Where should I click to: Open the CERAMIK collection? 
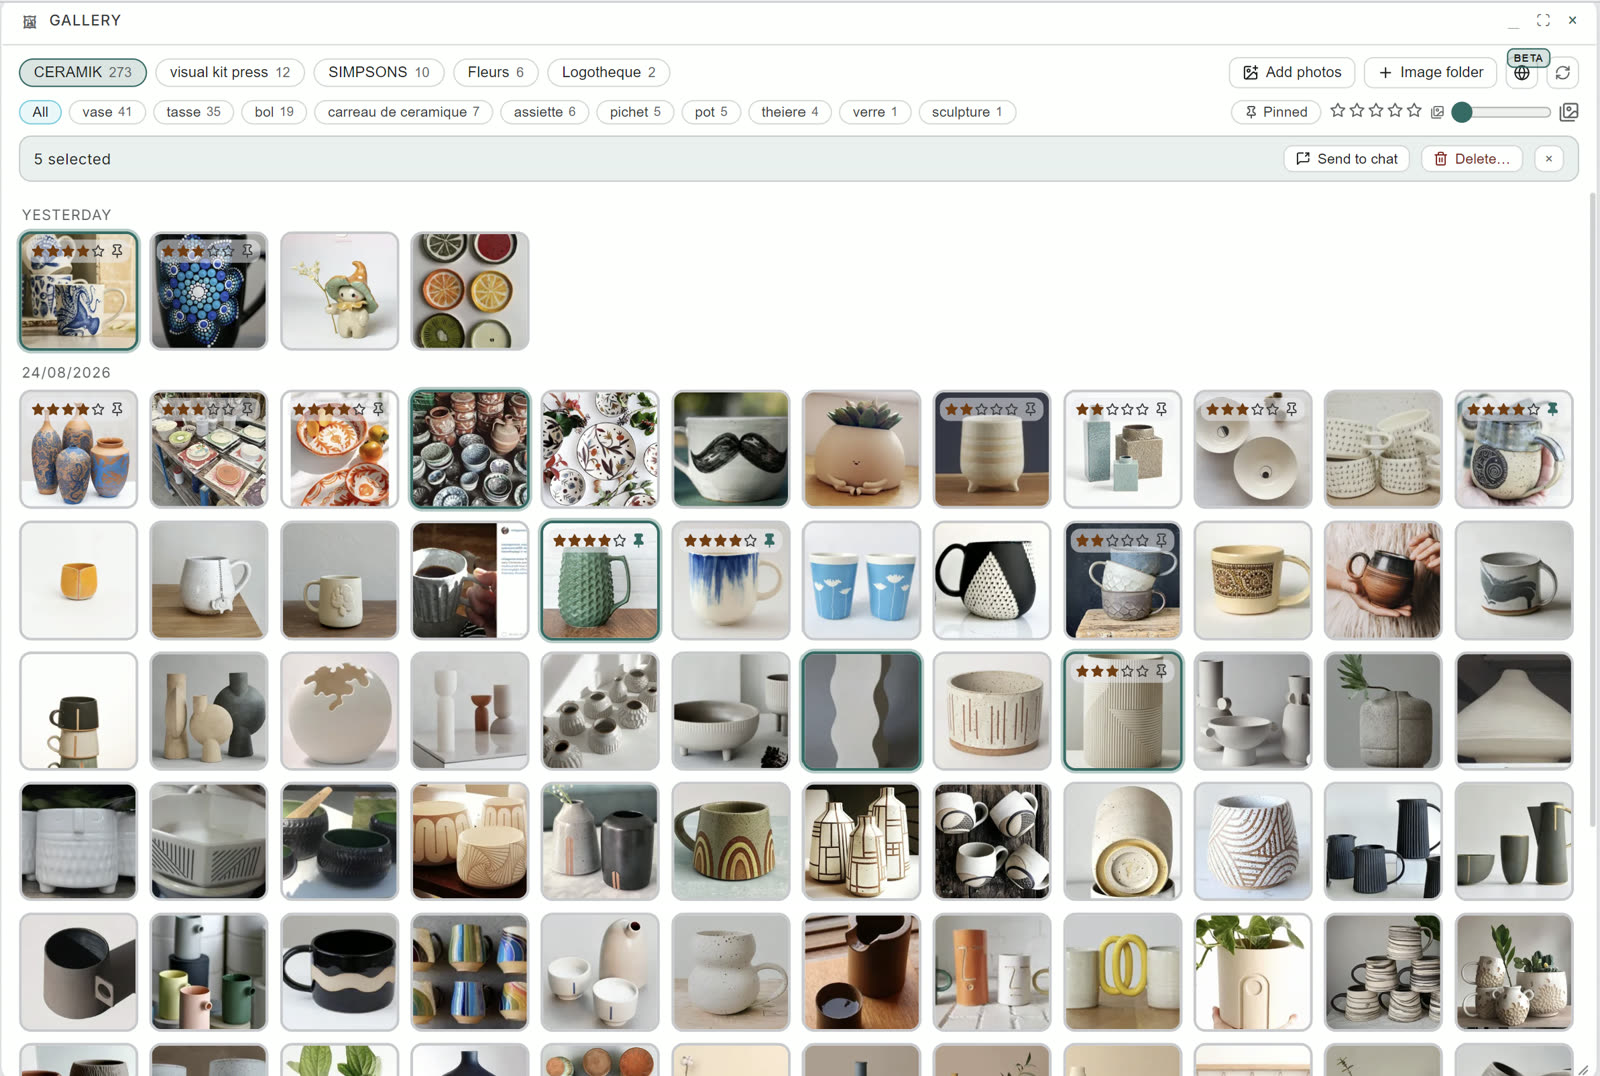pyautogui.click(x=83, y=72)
